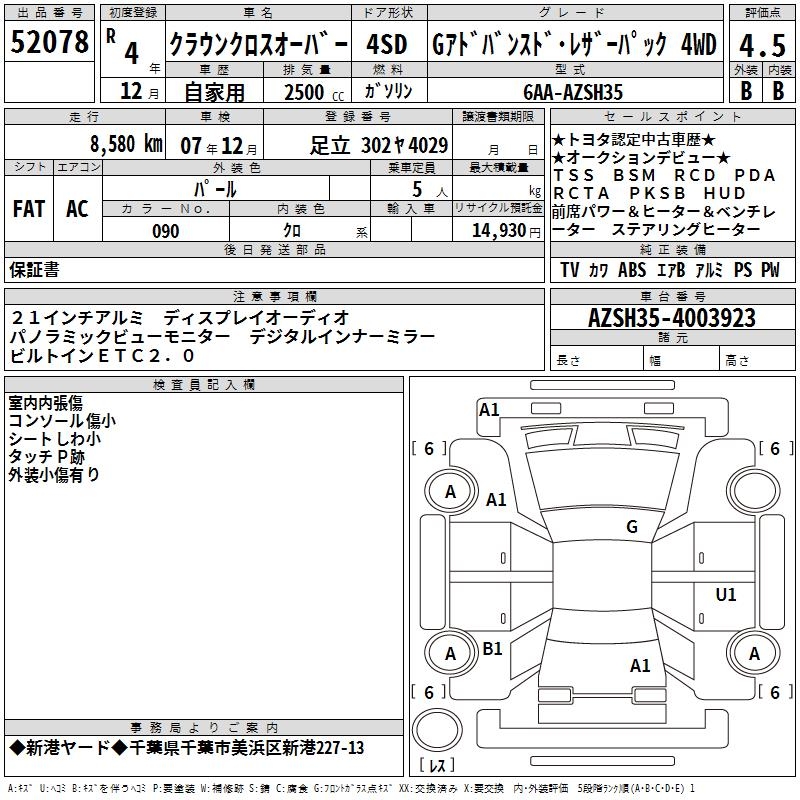The width and height of the screenshot is (800, 800).
Task: Select the vehicle history 自家用
Action: 214,92
